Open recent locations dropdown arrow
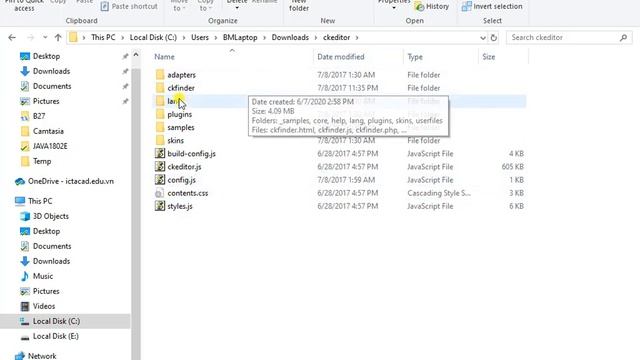 (45, 38)
